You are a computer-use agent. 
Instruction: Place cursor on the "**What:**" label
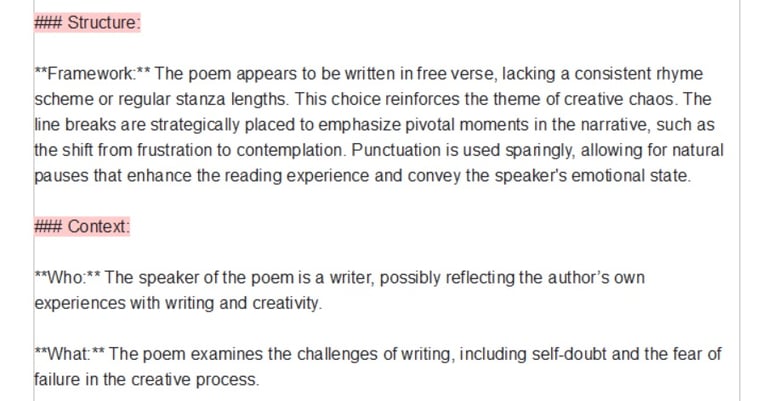[x=70, y=354]
